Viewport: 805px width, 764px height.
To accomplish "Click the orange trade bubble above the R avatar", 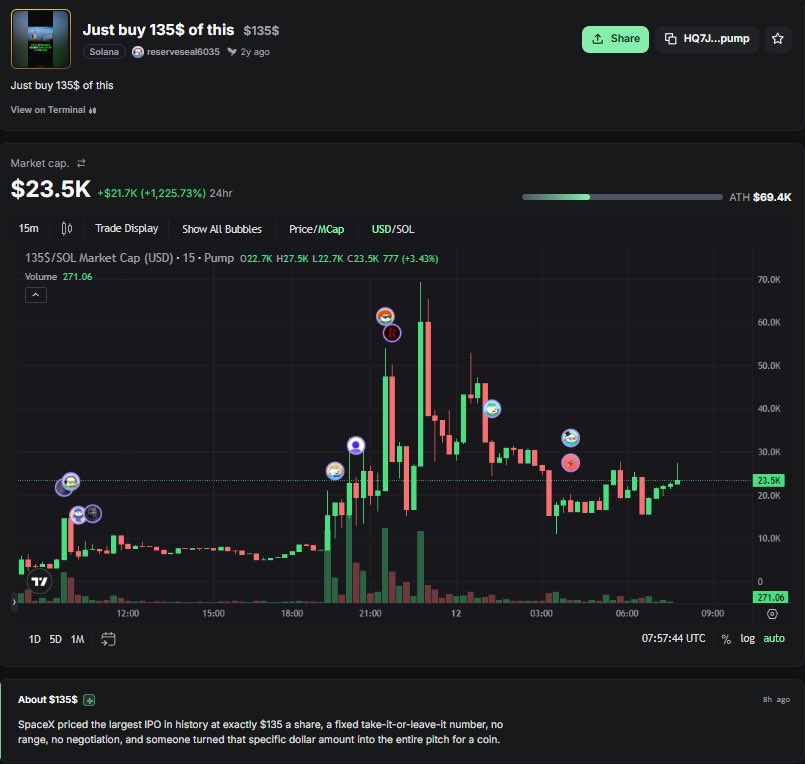I will [385, 316].
